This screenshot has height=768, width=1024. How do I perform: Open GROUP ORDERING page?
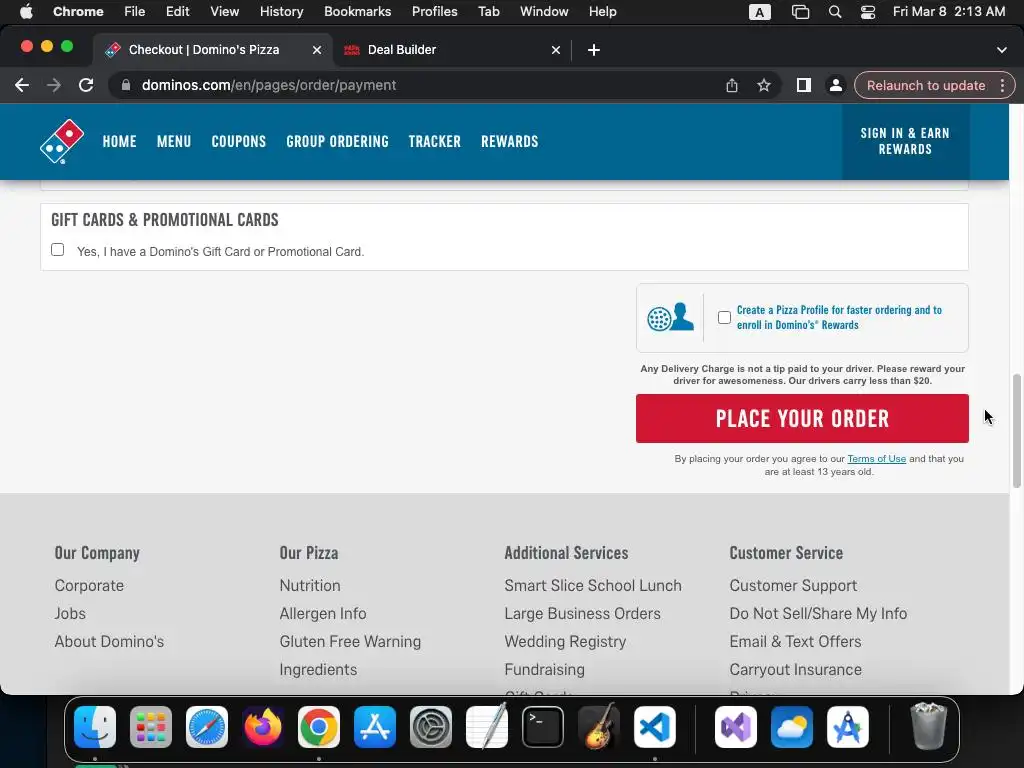[337, 142]
